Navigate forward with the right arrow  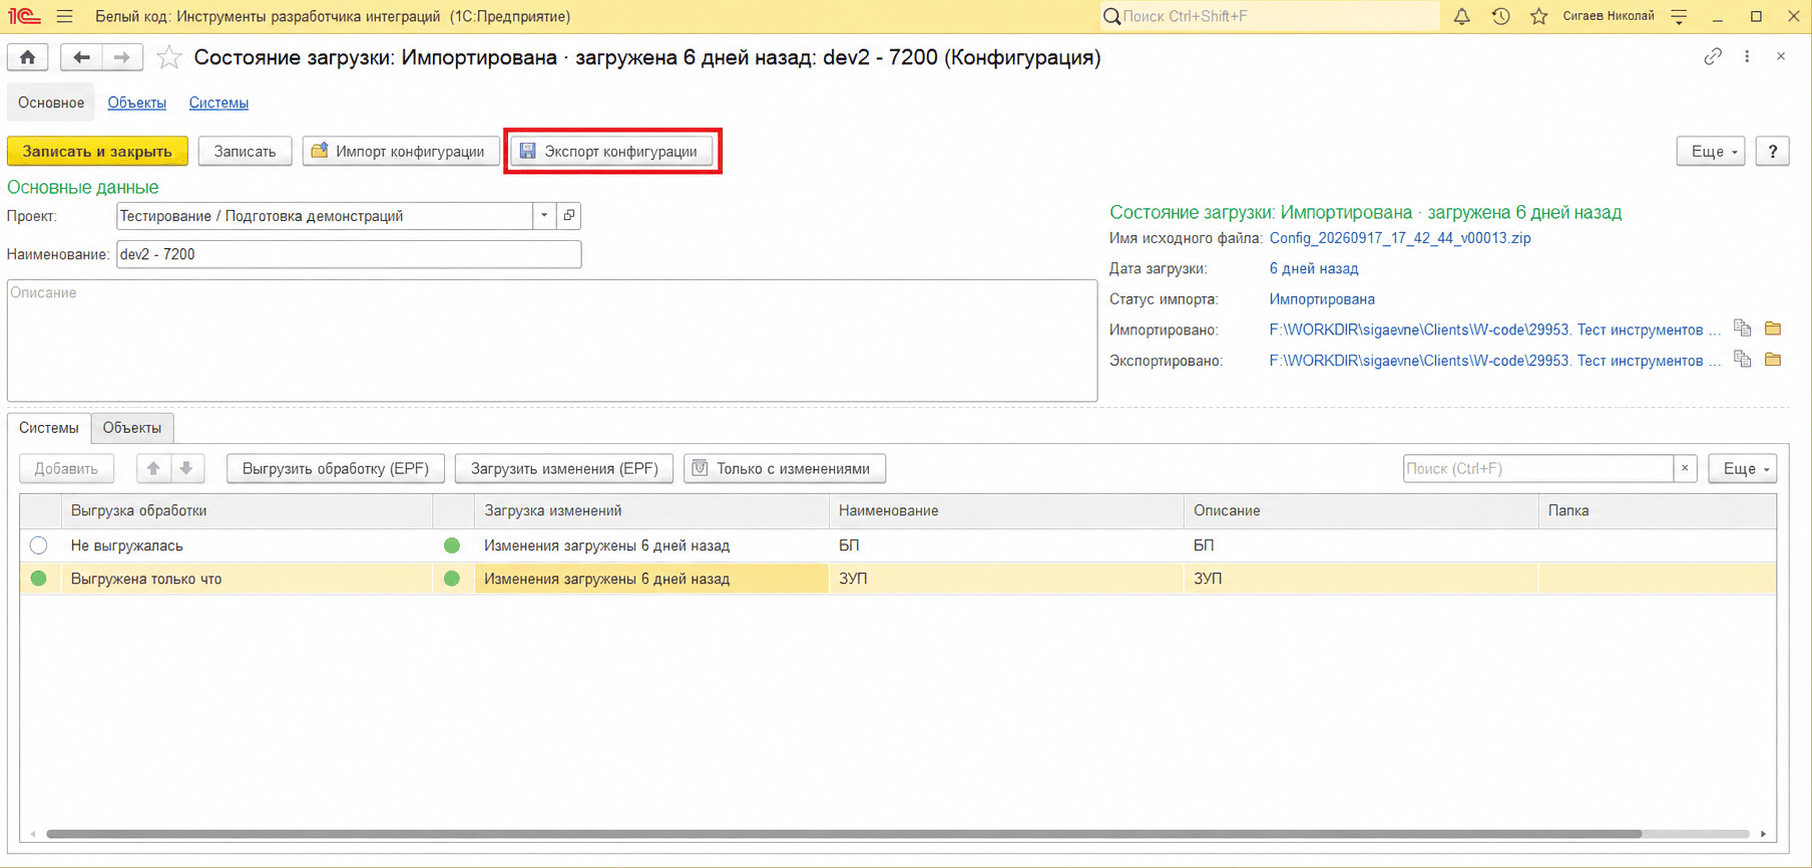(122, 58)
